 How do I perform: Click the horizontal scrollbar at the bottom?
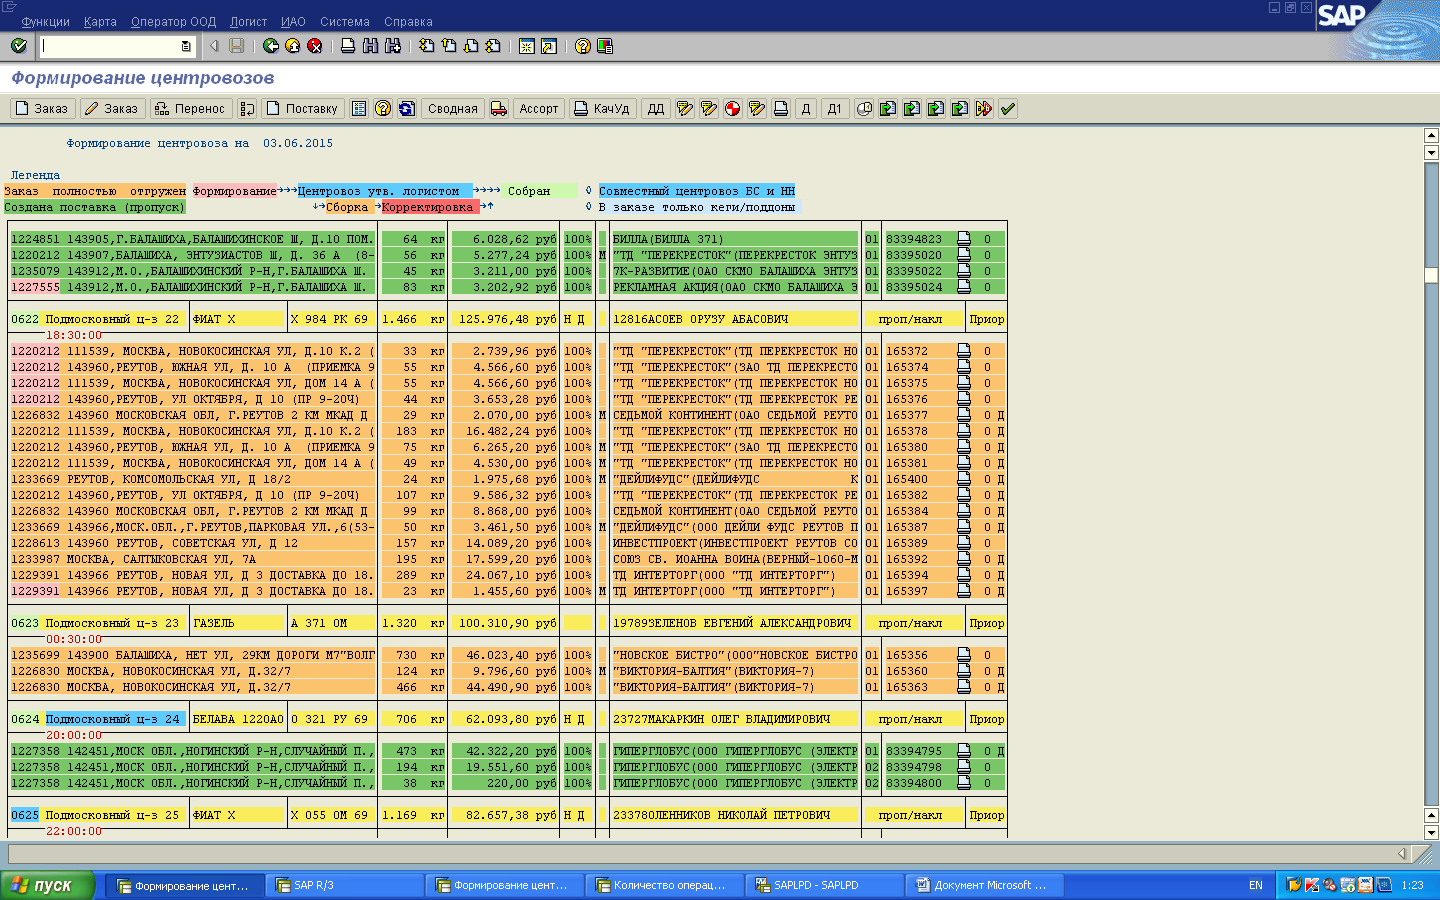(700, 853)
